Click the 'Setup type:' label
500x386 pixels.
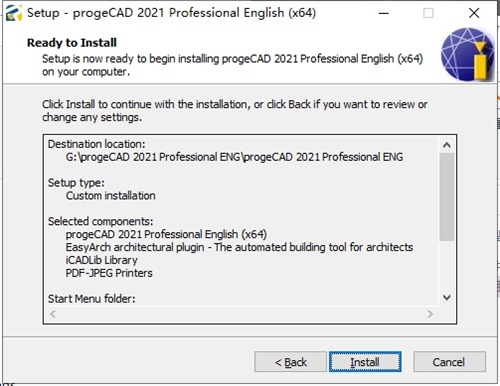[x=76, y=183]
